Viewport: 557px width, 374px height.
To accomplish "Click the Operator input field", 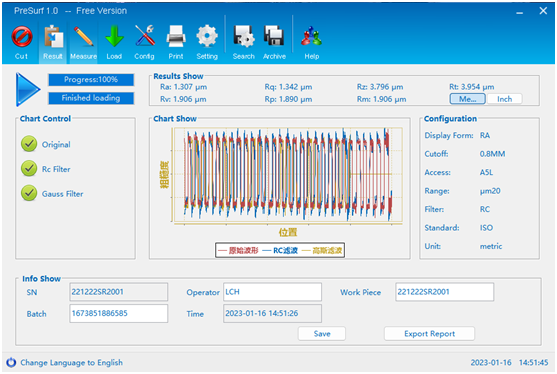I will (272, 292).
